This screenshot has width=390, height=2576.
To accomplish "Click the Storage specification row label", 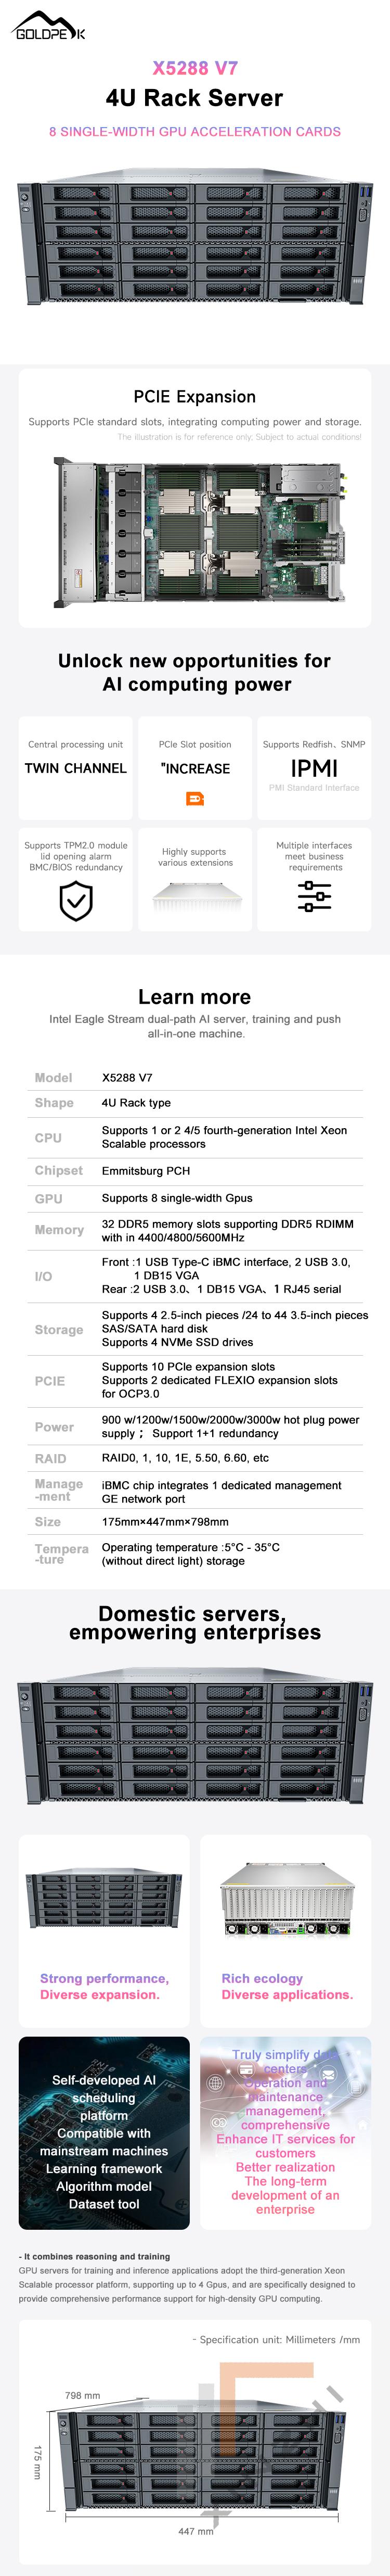I will click(59, 1330).
